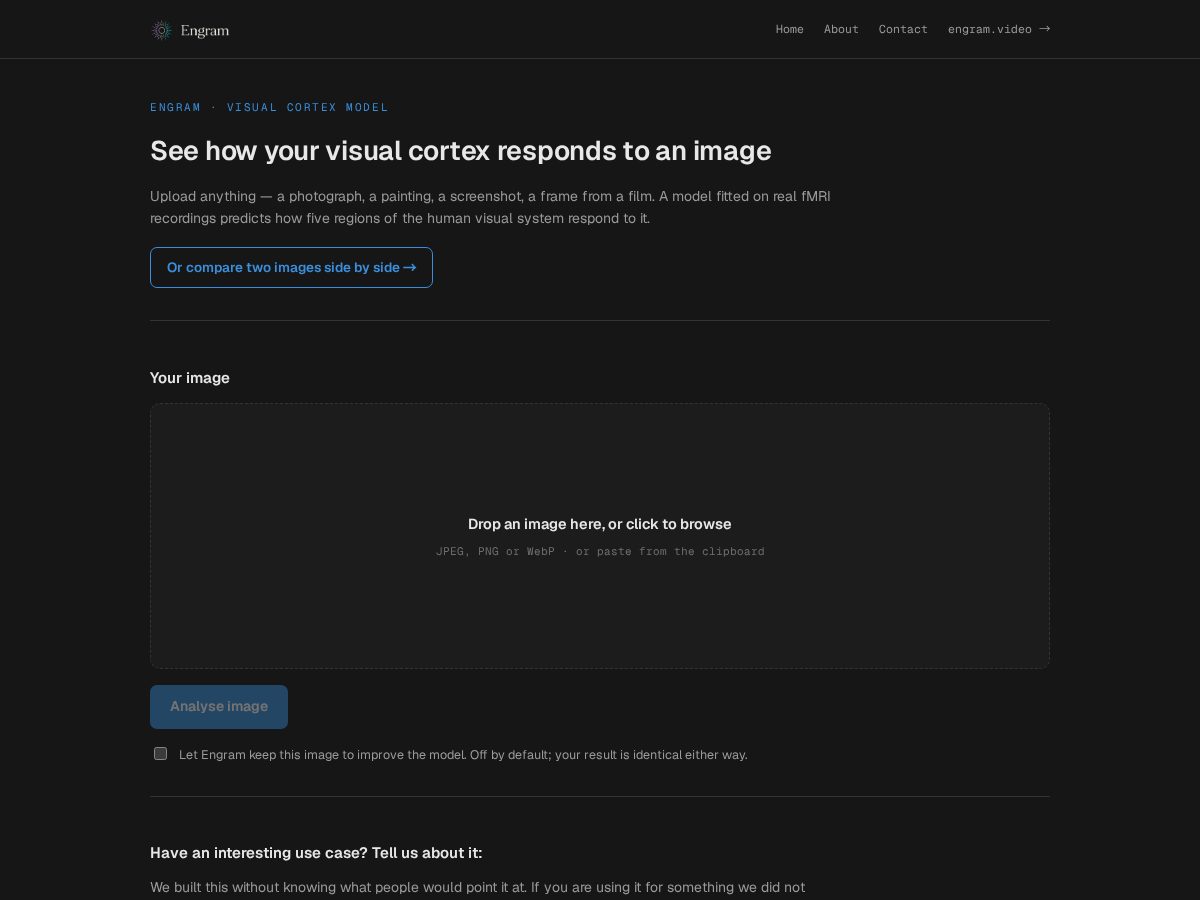Click the JPEG, PNG or WebP hint text
This screenshot has height=900, width=1200.
point(600,551)
